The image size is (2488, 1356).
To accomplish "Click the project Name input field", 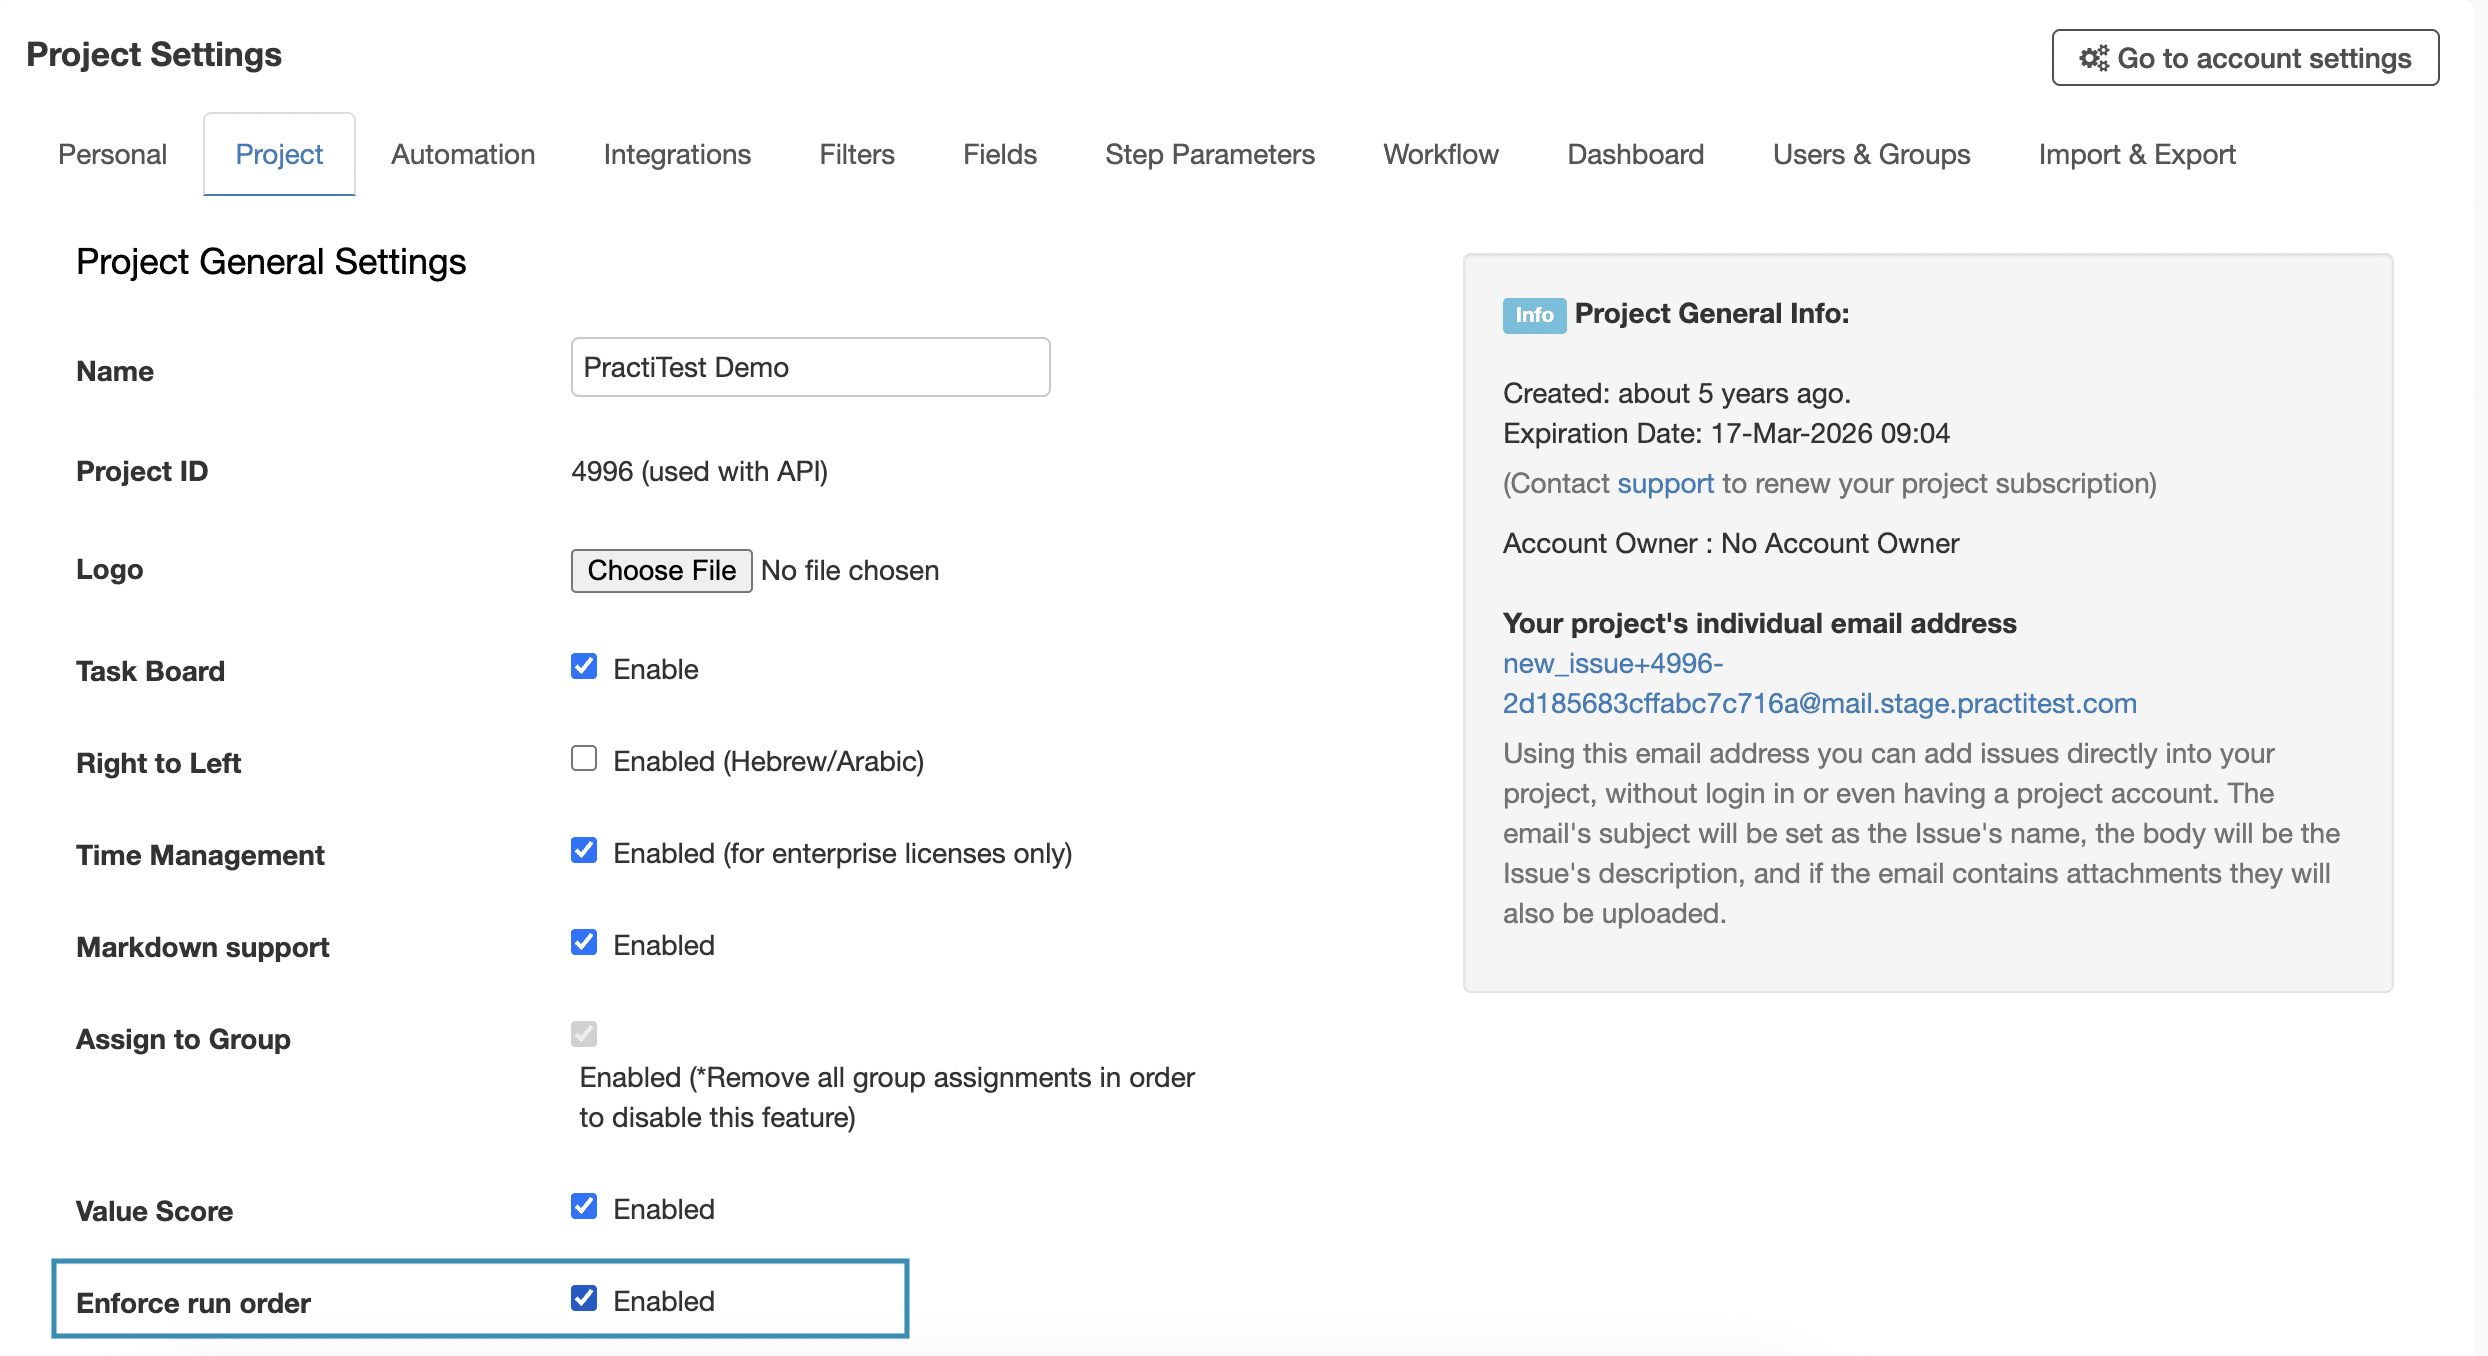I will tap(810, 367).
